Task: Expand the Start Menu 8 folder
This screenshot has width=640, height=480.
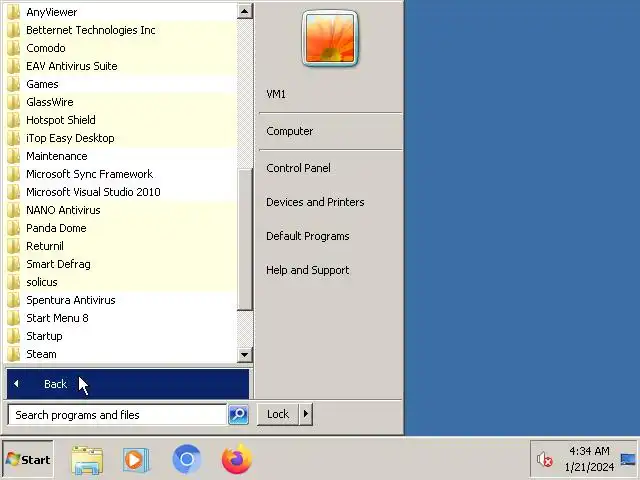Action: (x=121, y=318)
